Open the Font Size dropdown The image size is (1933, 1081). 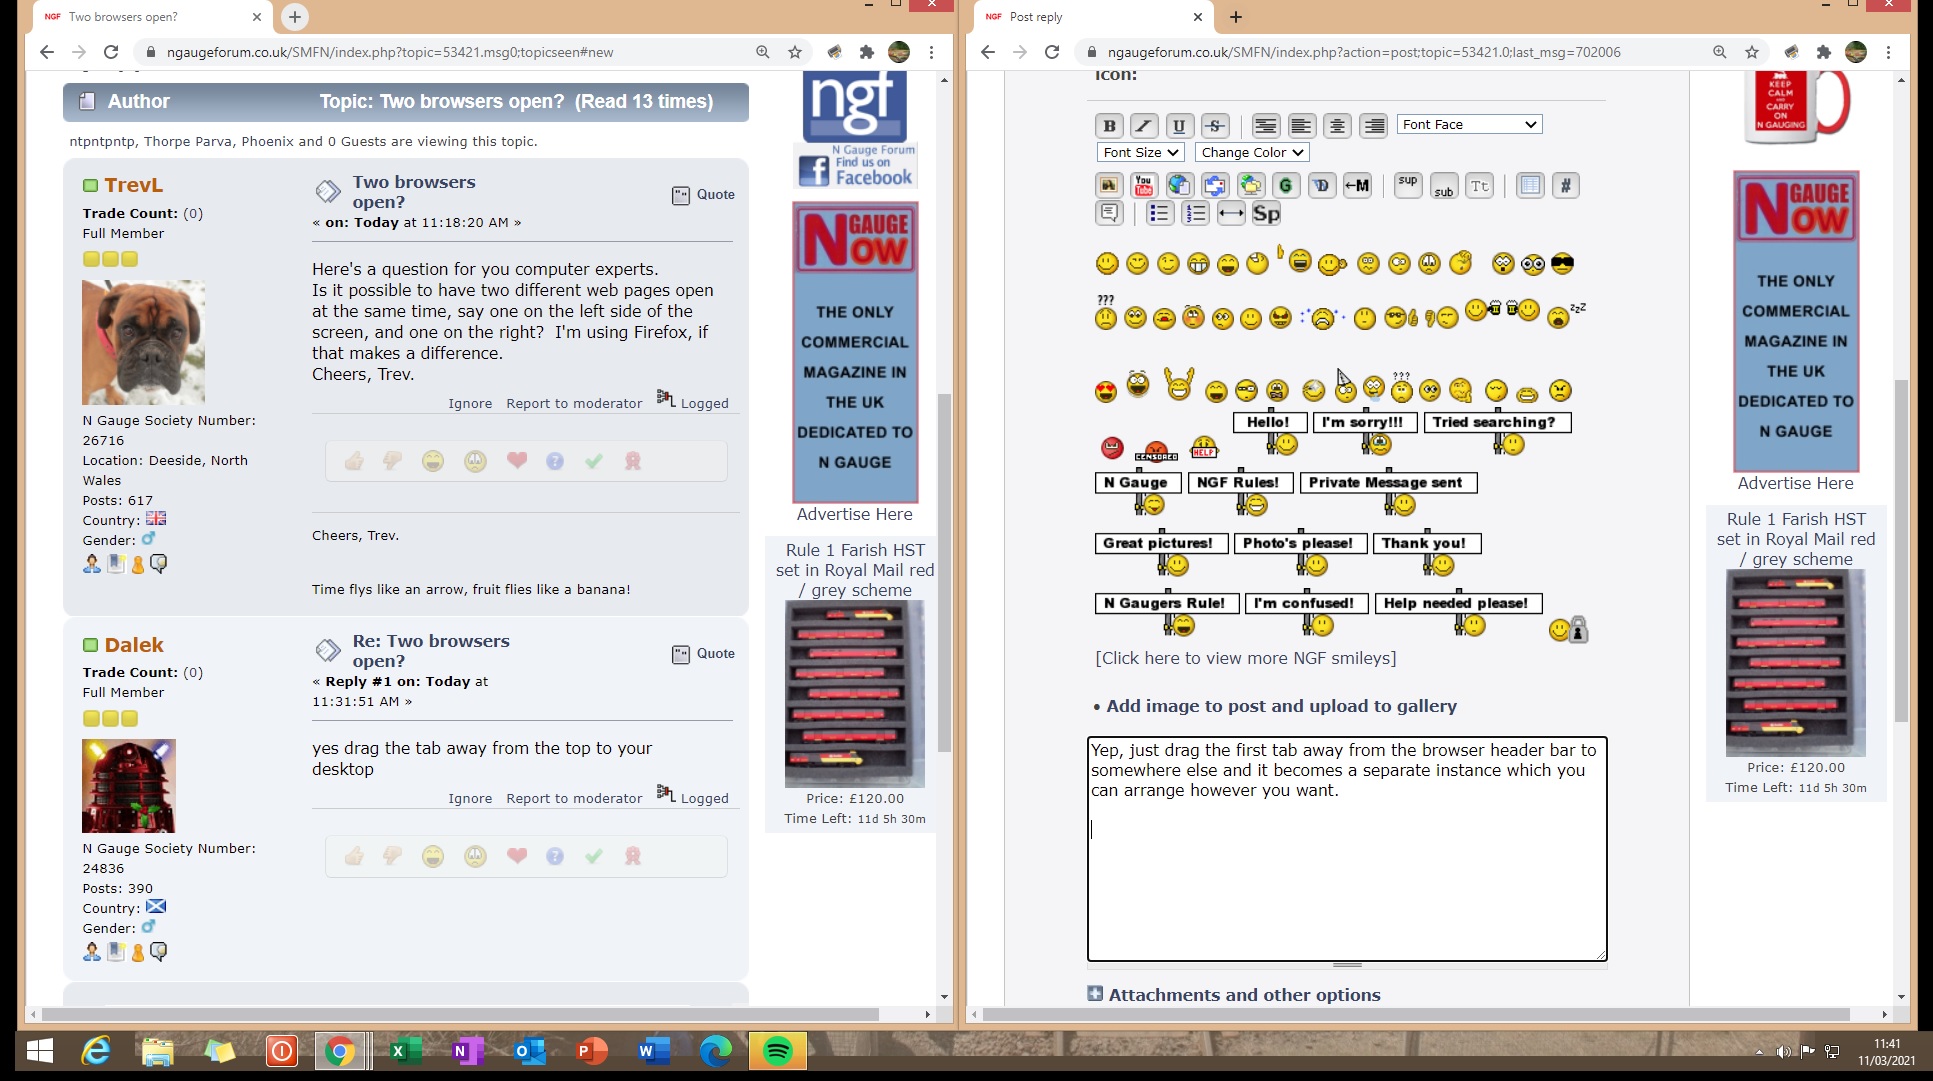click(1140, 152)
